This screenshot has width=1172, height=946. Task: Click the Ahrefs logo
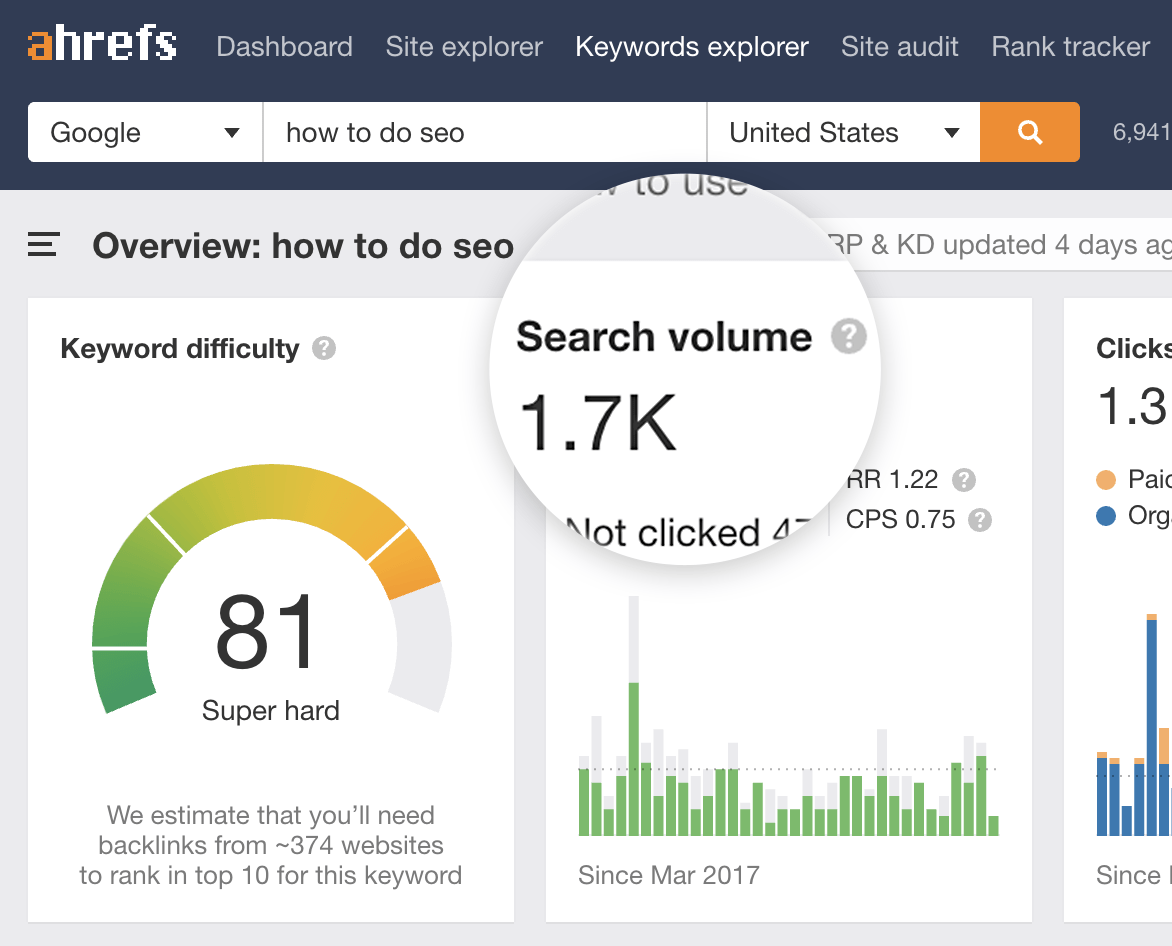102,45
